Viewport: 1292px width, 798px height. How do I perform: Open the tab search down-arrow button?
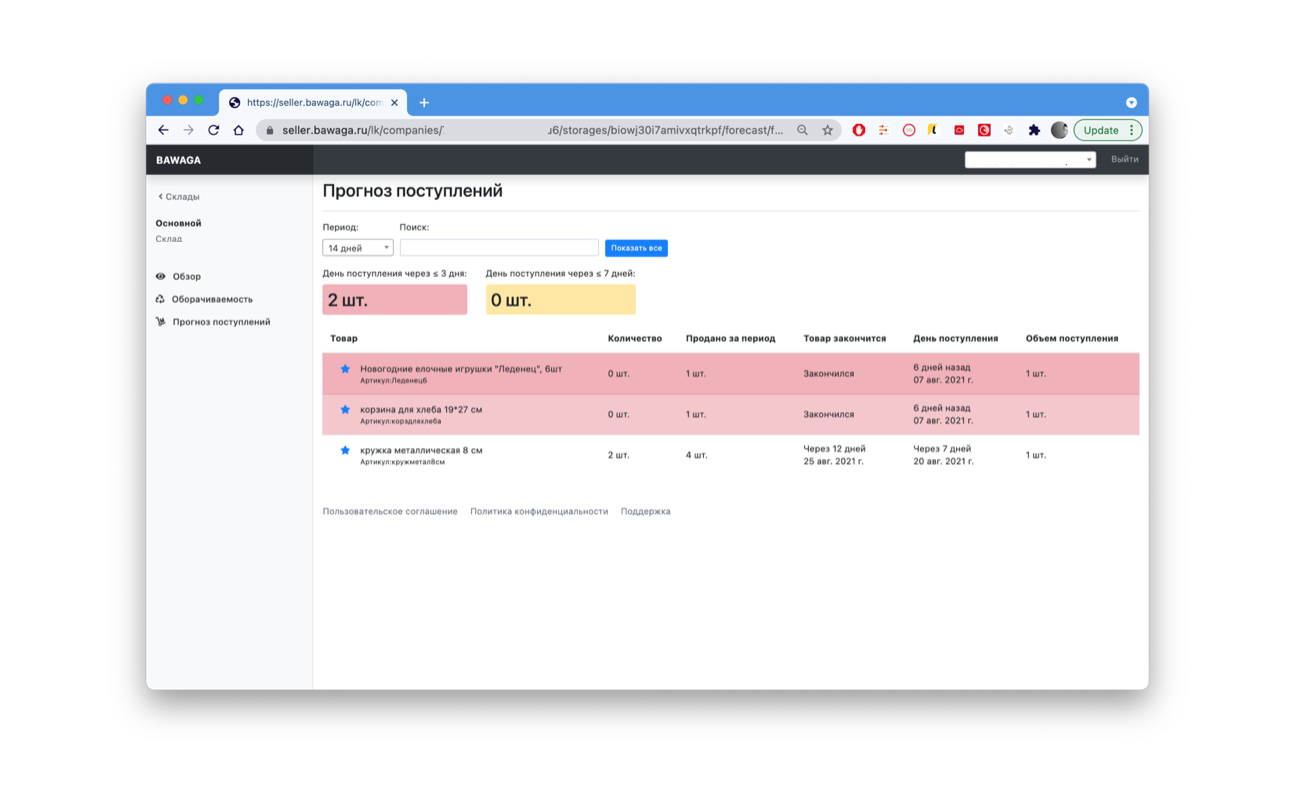pyautogui.click(x=1131, y=102)
